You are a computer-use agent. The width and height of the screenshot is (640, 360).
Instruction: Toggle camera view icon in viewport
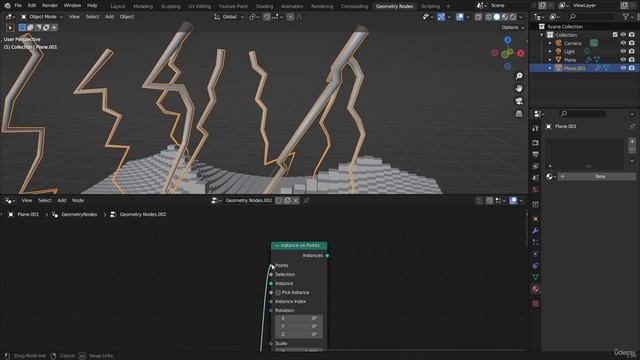click(x=519, y=101)
